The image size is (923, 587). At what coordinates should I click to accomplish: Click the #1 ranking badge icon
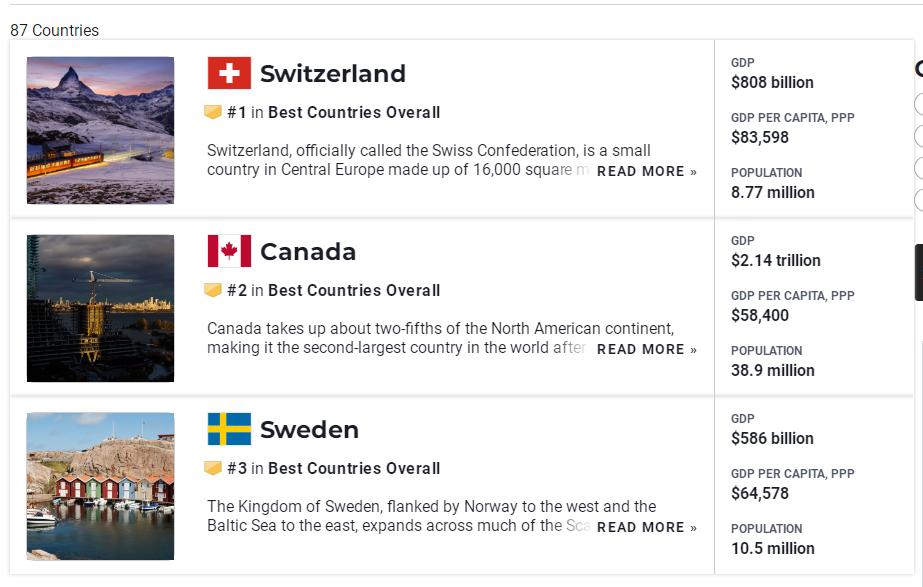213,113
